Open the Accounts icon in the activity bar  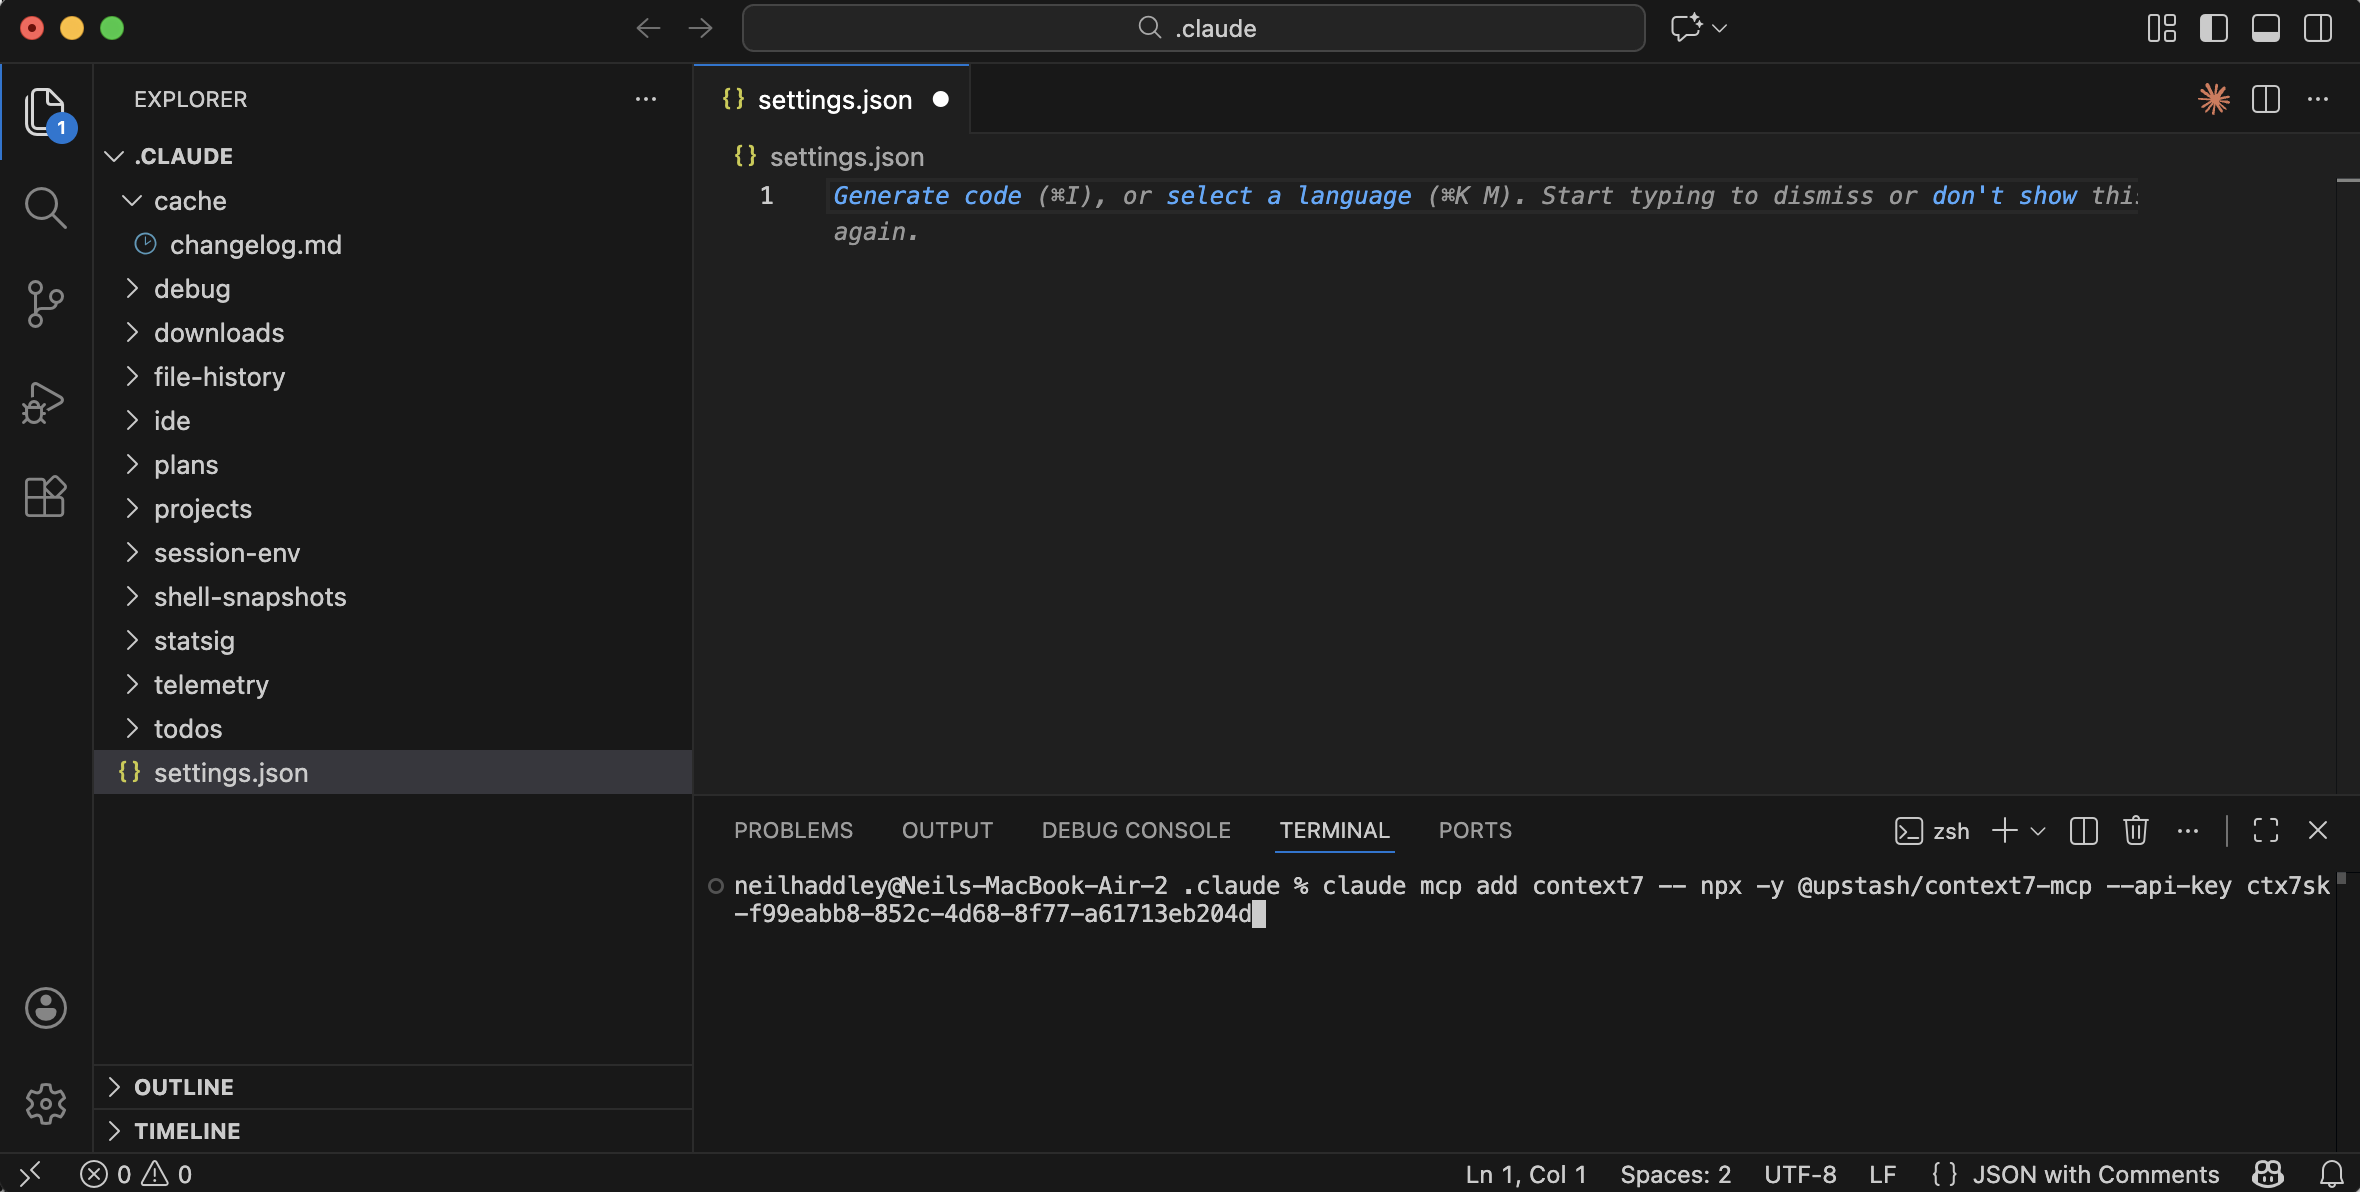coord(45,1008)
